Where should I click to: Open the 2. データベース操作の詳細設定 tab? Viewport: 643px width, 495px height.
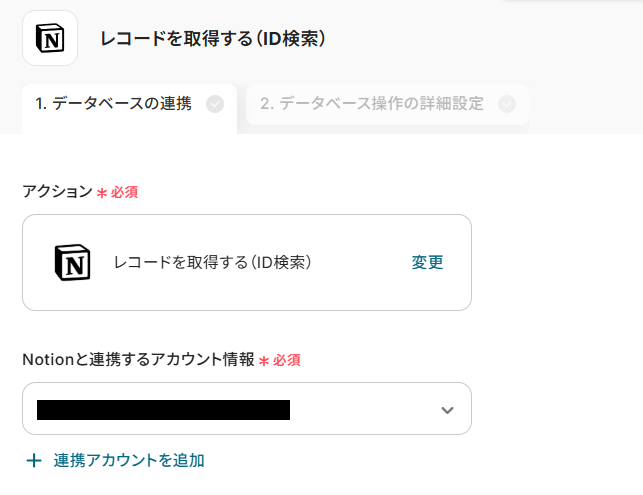tap(372, 103)
